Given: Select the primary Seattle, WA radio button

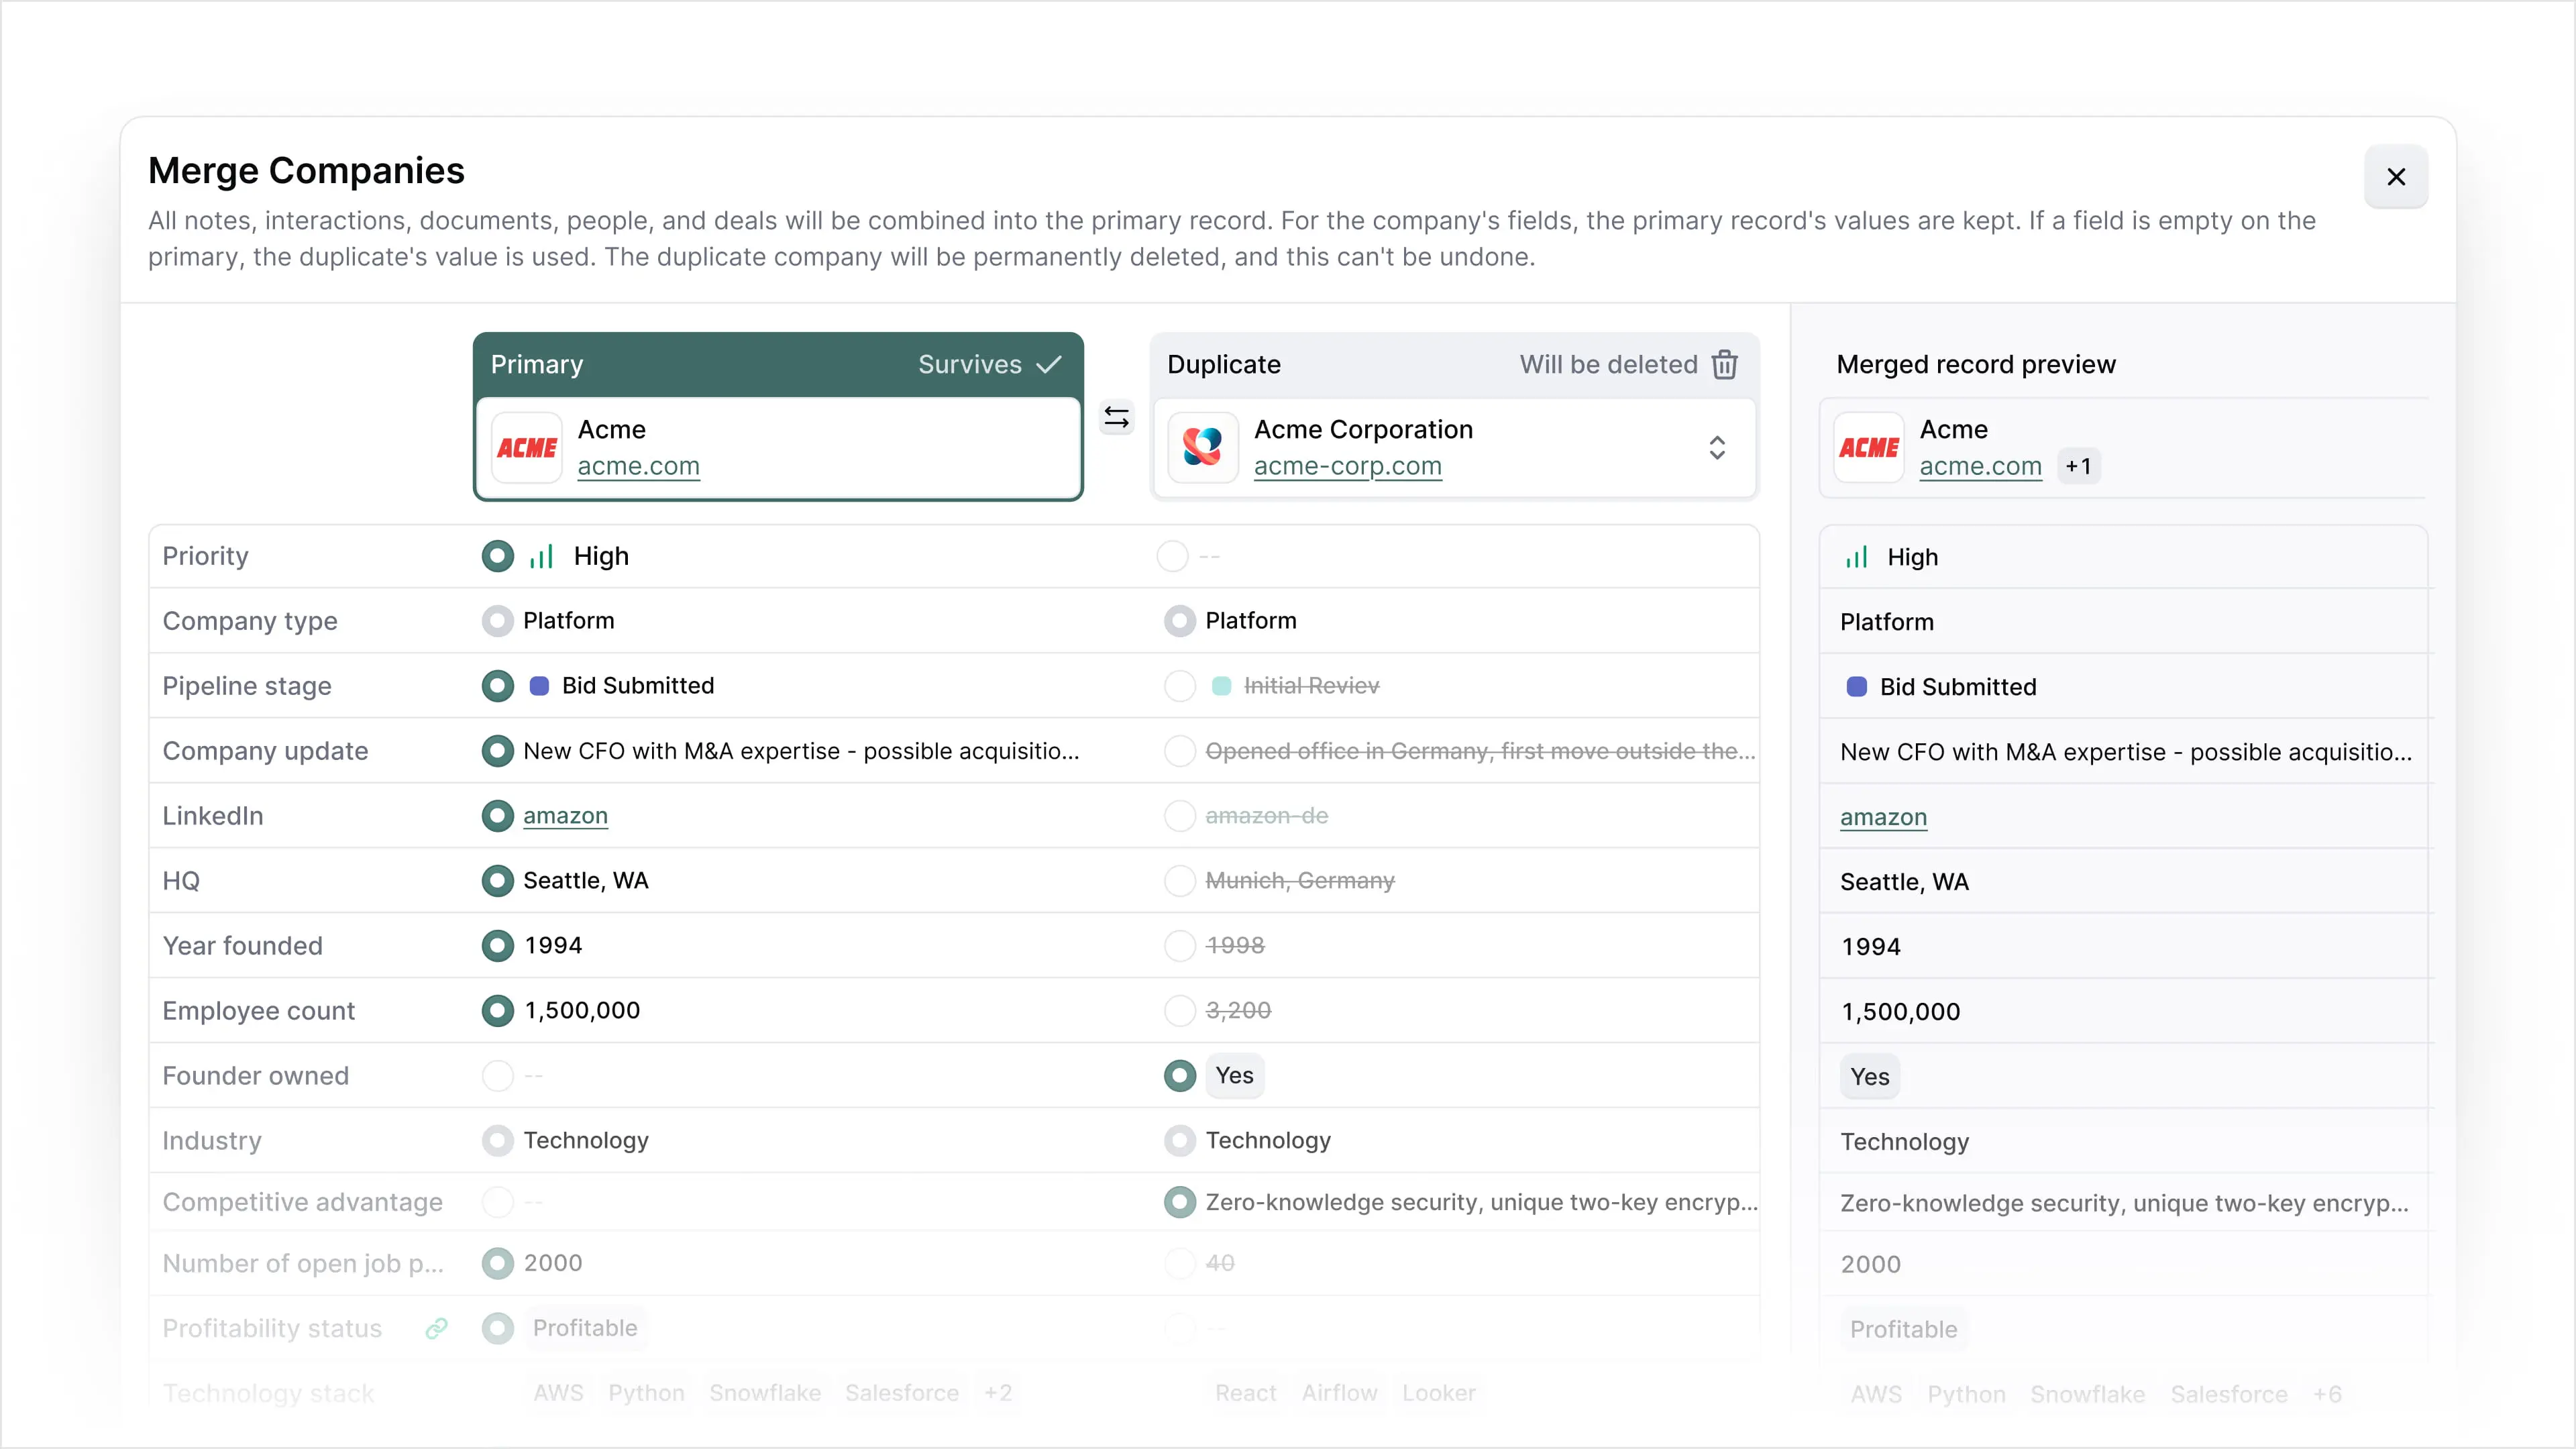Looking at the screenshot, I should pos(497,881).
